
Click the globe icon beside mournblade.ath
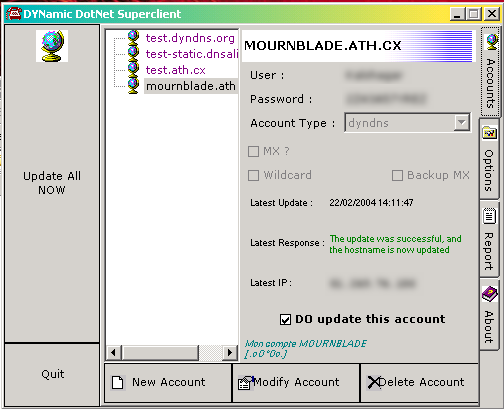tap(133, 85)
